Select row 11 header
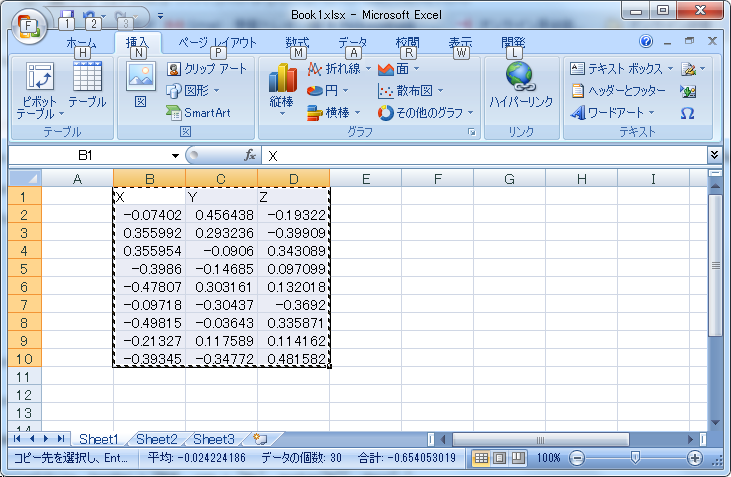The height and width of the screenshot is (477, 731). pyautogui.click(x=25, y=377)
